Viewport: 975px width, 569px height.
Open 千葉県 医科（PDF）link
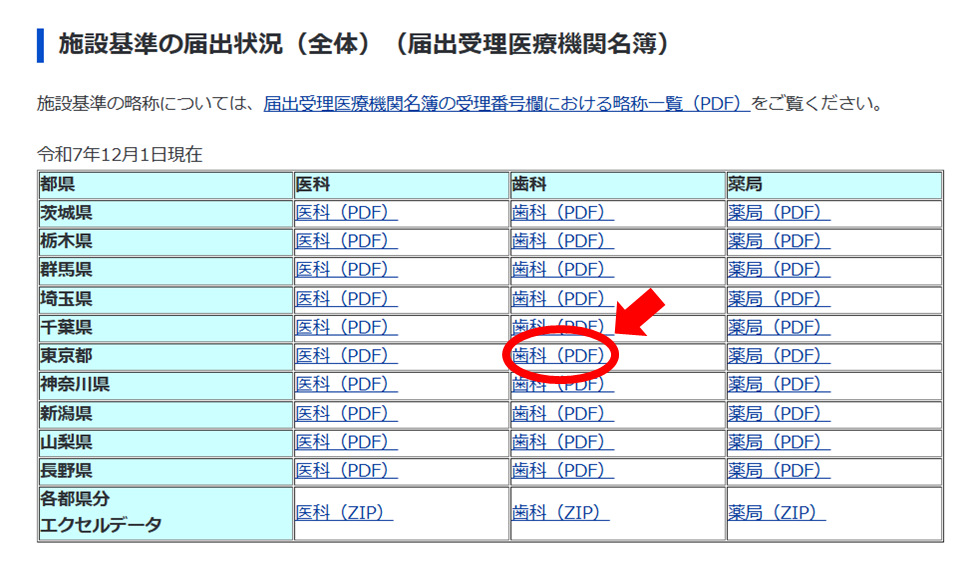coord(346,327)
